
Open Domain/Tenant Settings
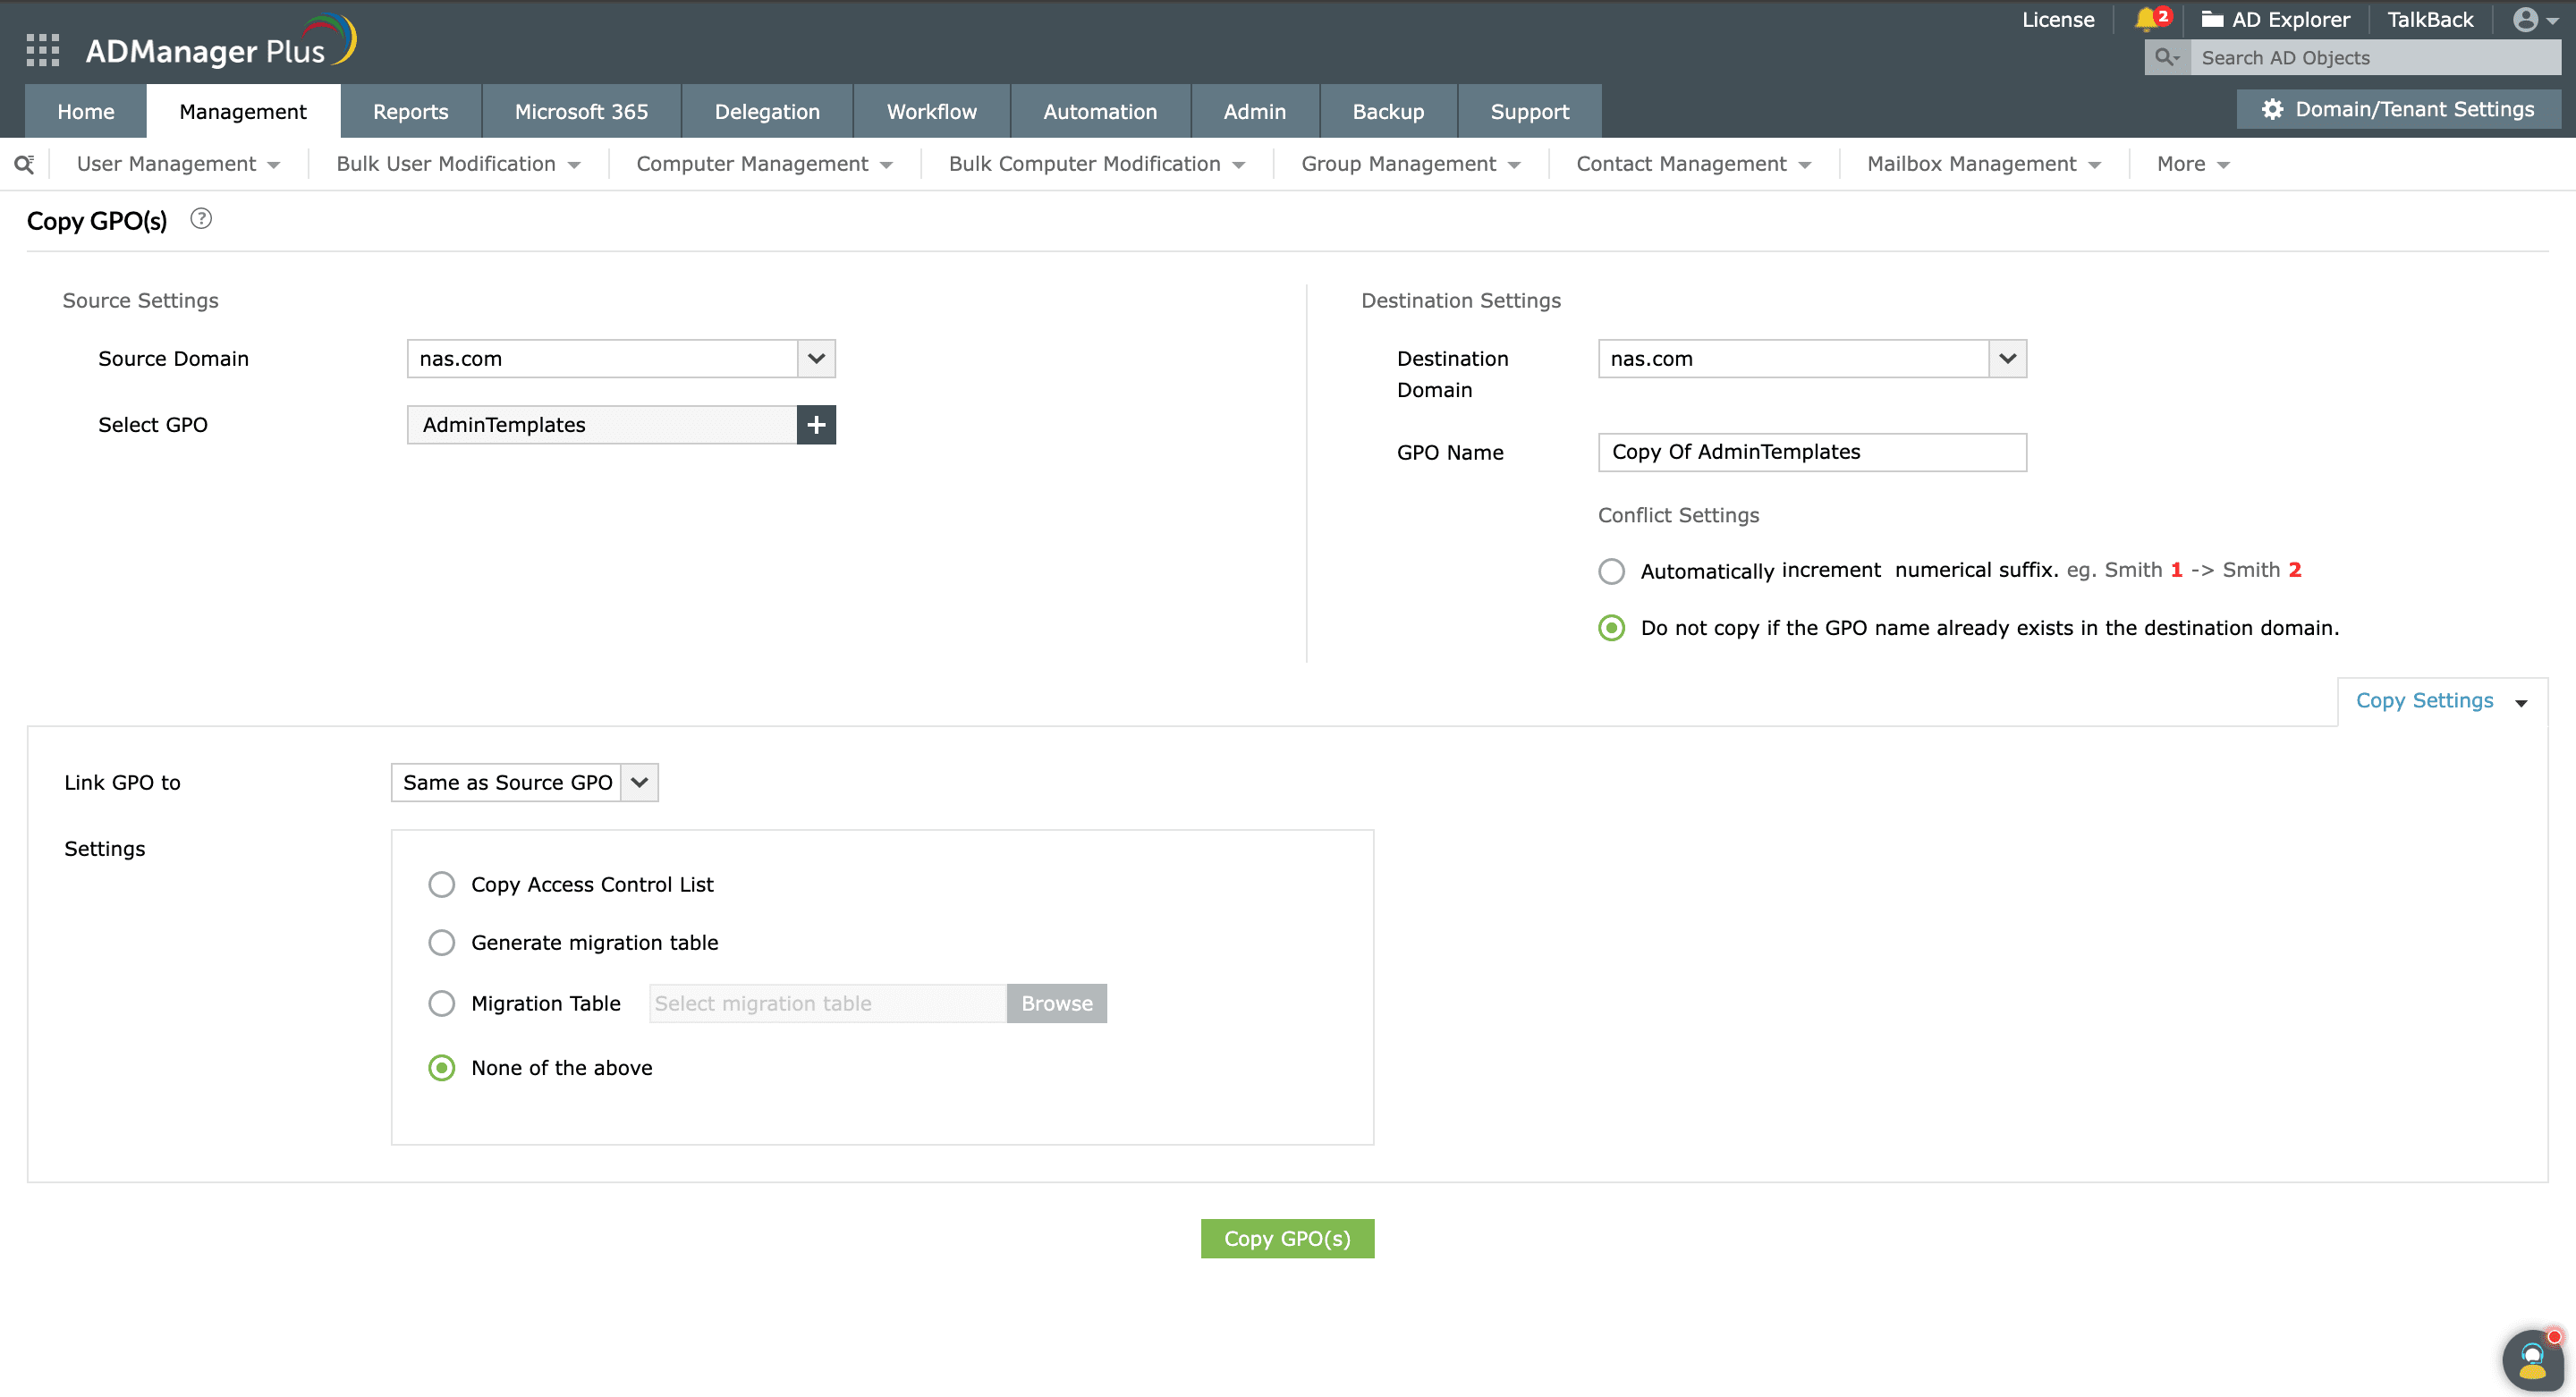click(2398, 109)
